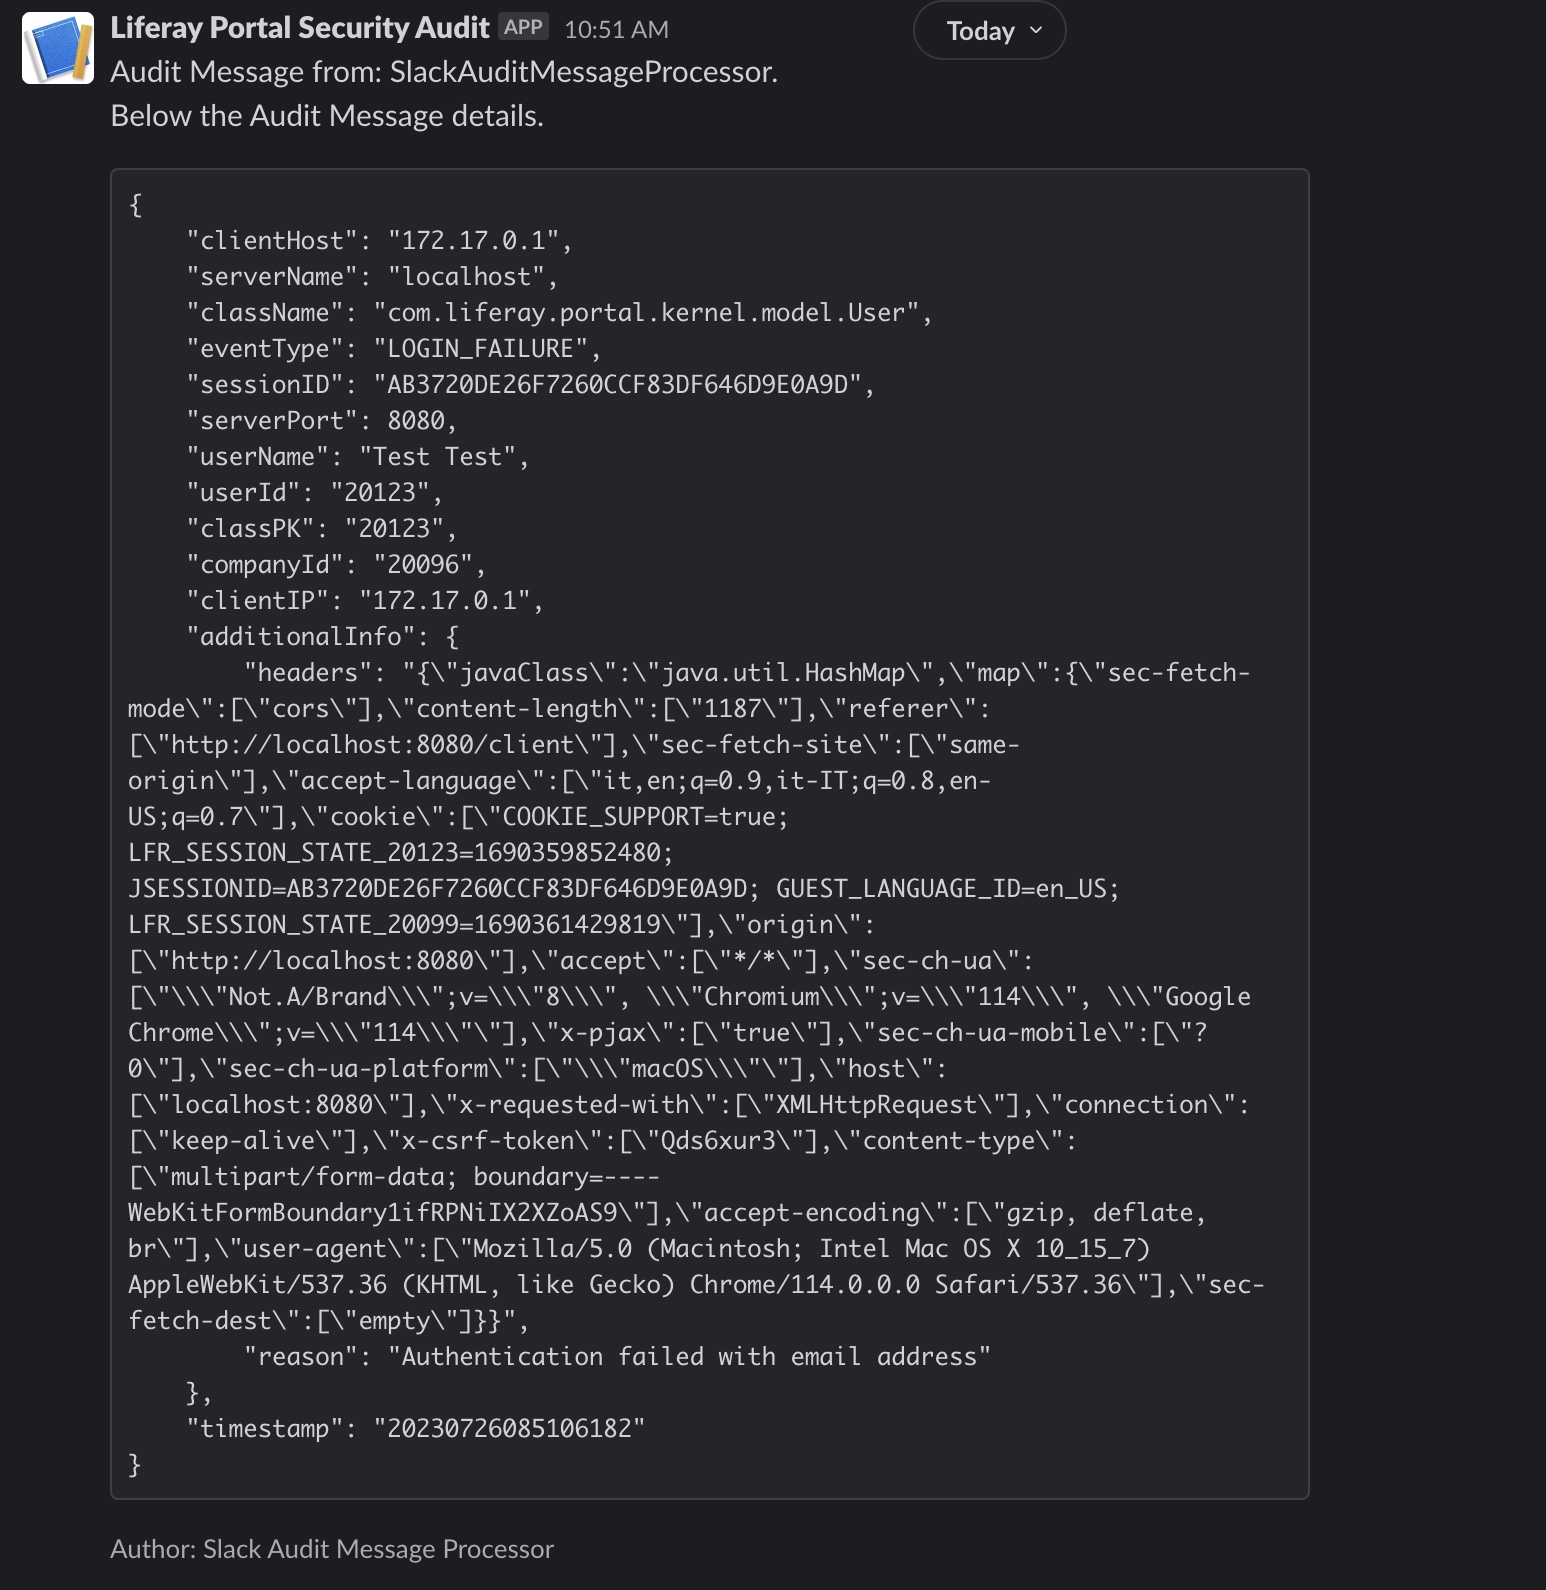1546x1590 pixels.
Task: Select the "reason": "Authentication failed with email address" line
Action: click(x=617, y=1357)
